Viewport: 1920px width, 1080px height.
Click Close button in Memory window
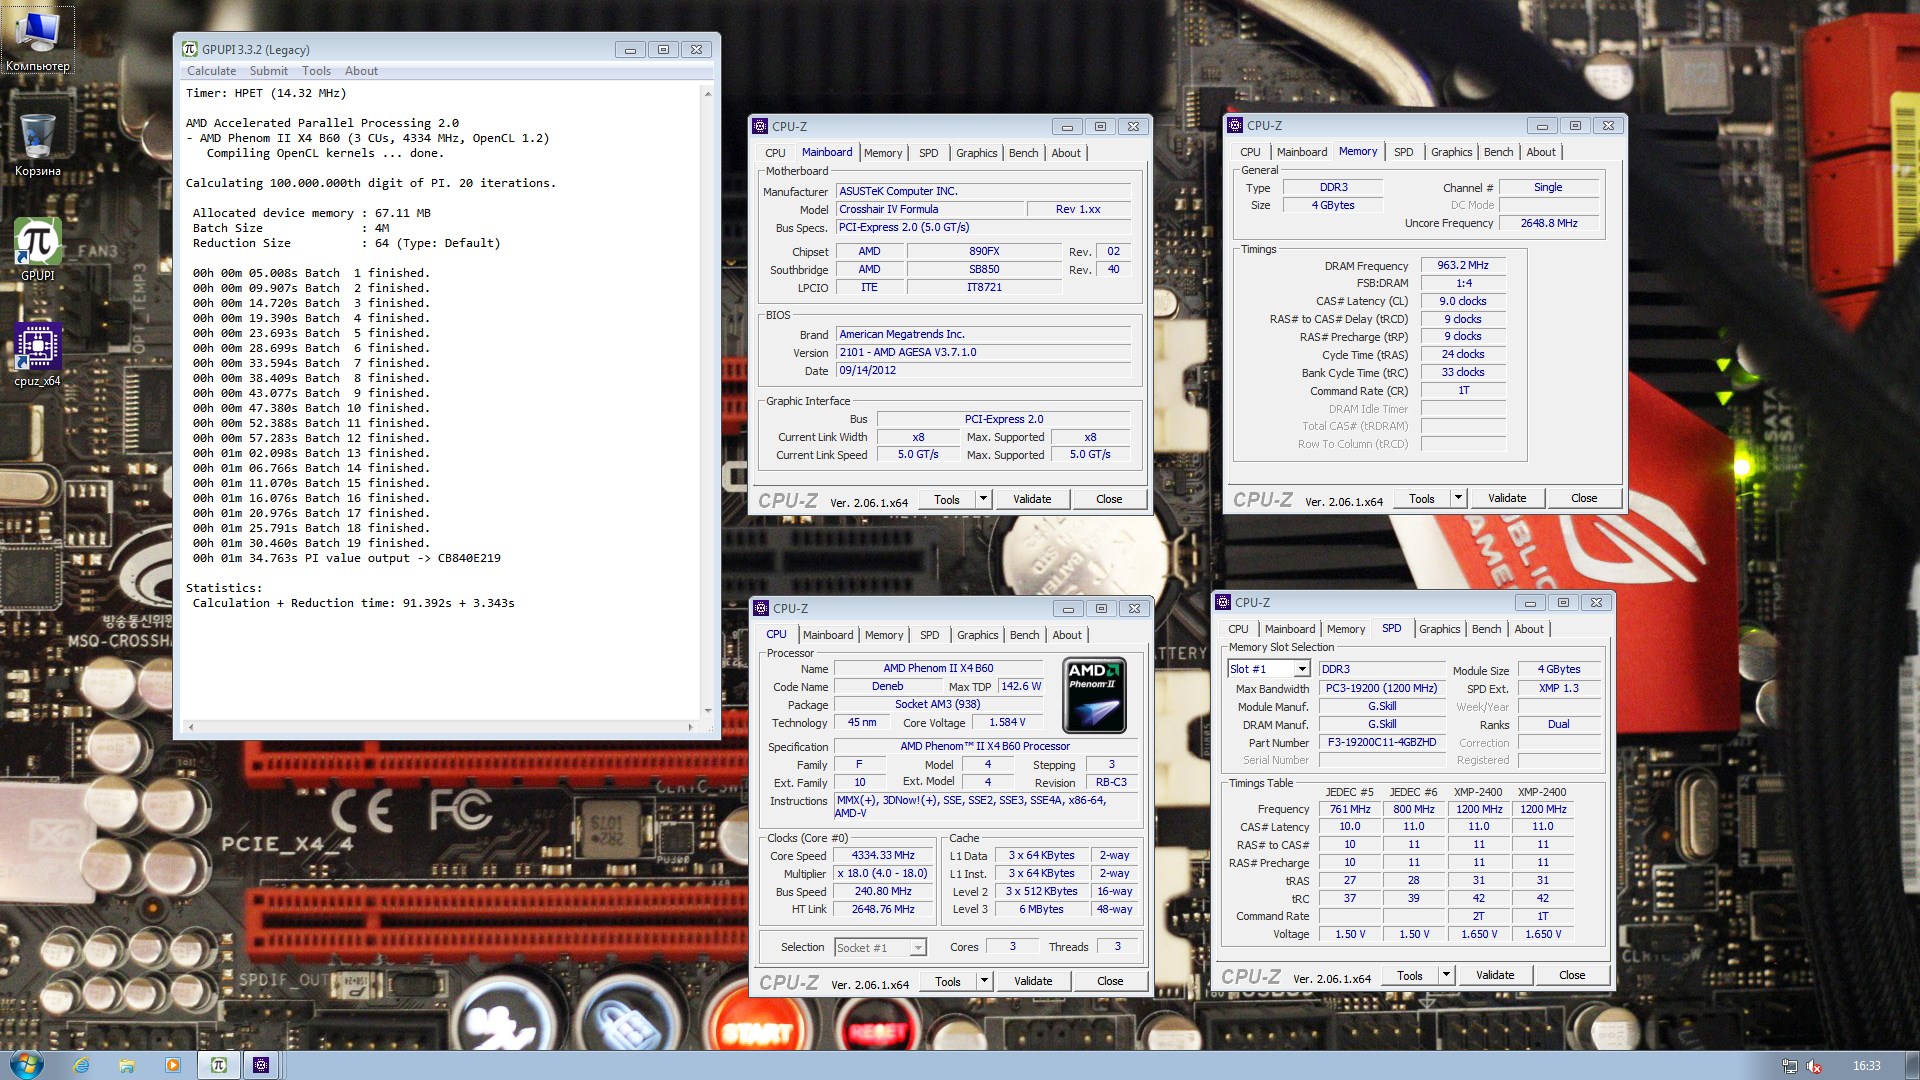[1584, 498]
